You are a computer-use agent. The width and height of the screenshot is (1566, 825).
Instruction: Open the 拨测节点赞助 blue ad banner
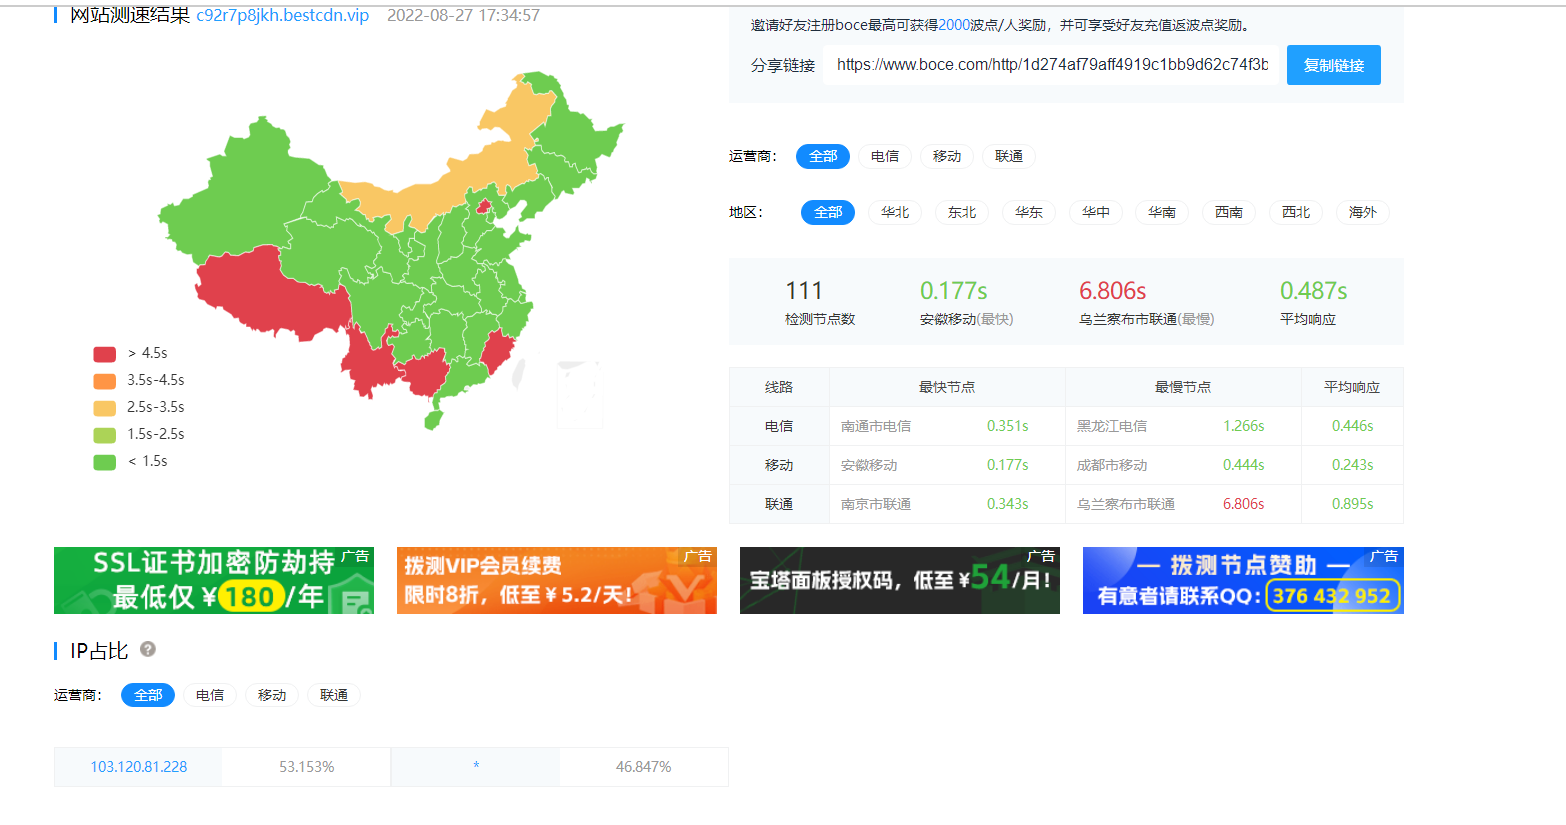point(1242,580)
